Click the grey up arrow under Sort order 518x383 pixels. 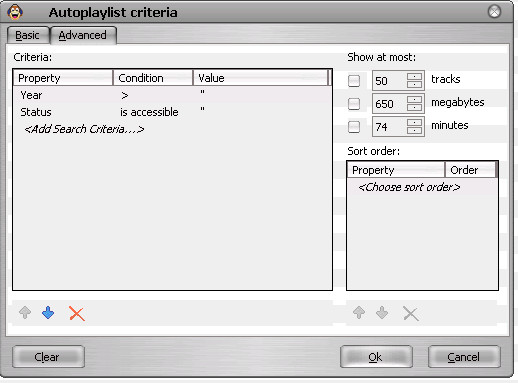[x=359, y=313]
